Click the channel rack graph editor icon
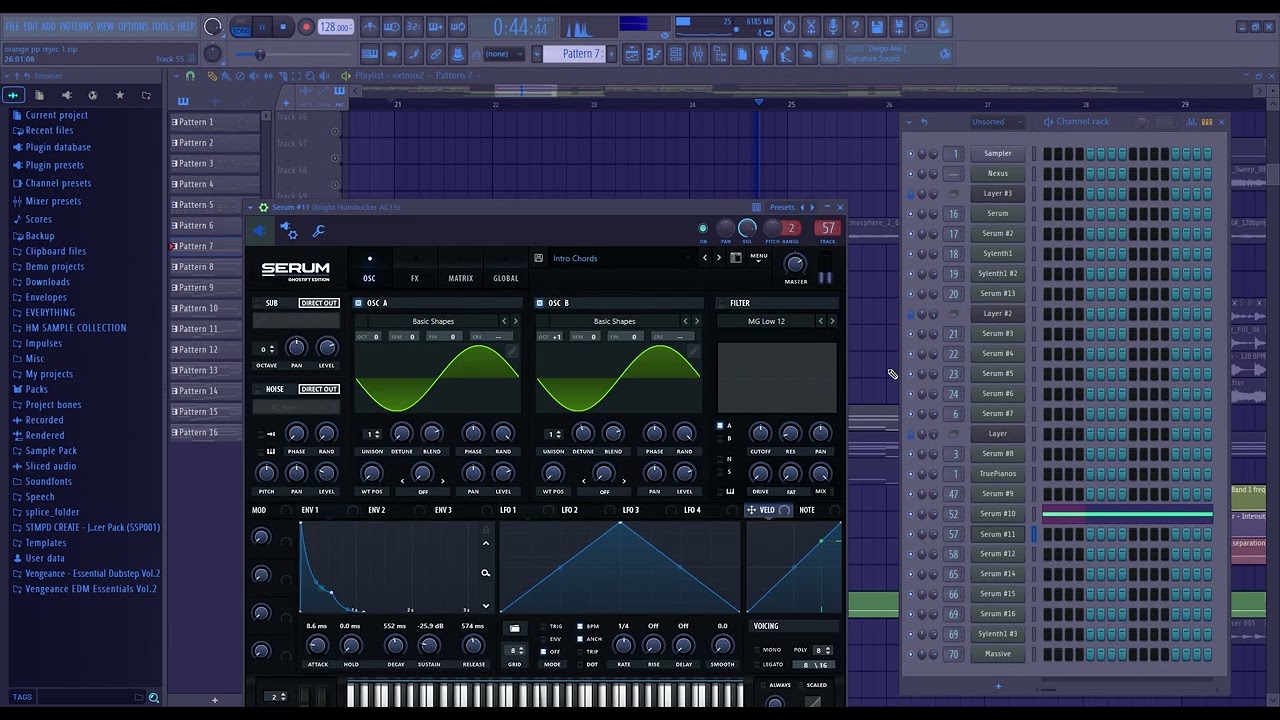This screenshot has height=720, width=1280. click(1192, 122)
